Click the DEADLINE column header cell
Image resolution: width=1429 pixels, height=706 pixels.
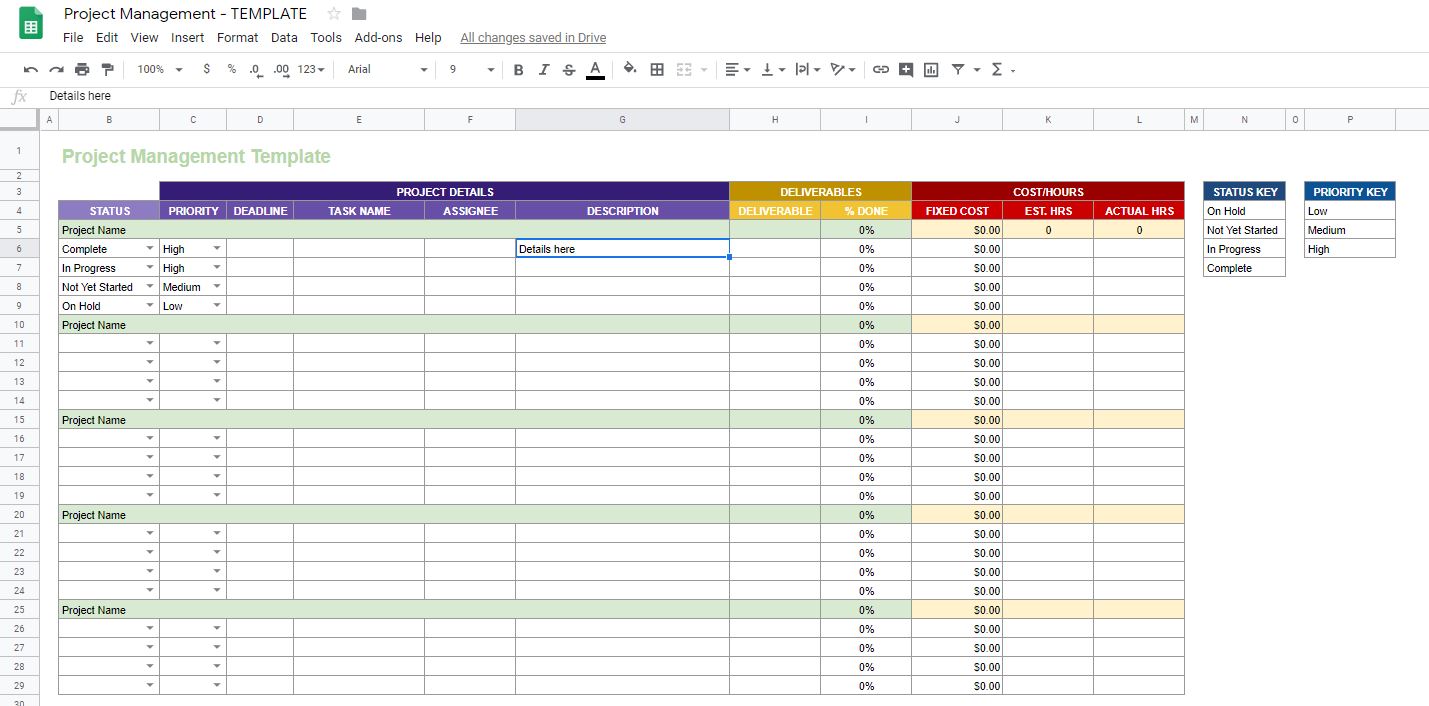click(260, 211)
